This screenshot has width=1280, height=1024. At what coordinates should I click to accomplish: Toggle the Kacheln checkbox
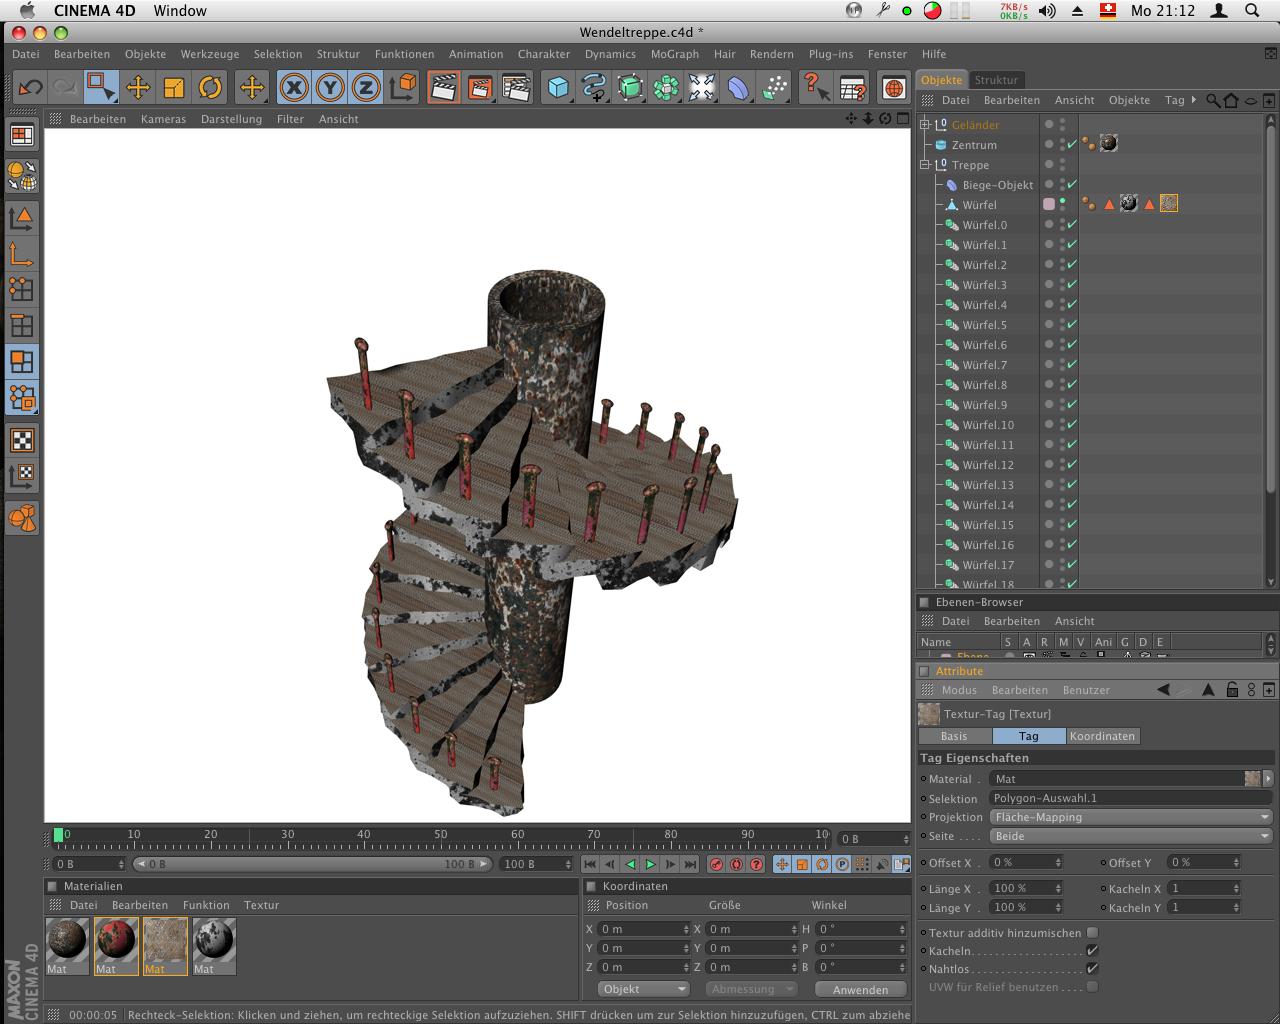click(x=1092, y=951)
